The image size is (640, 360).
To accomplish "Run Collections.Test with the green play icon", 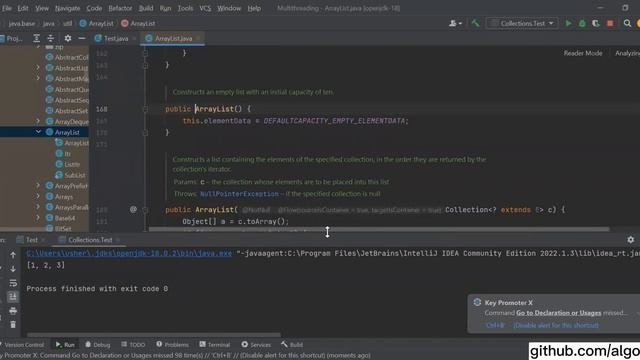I will (x=568, y=23).
